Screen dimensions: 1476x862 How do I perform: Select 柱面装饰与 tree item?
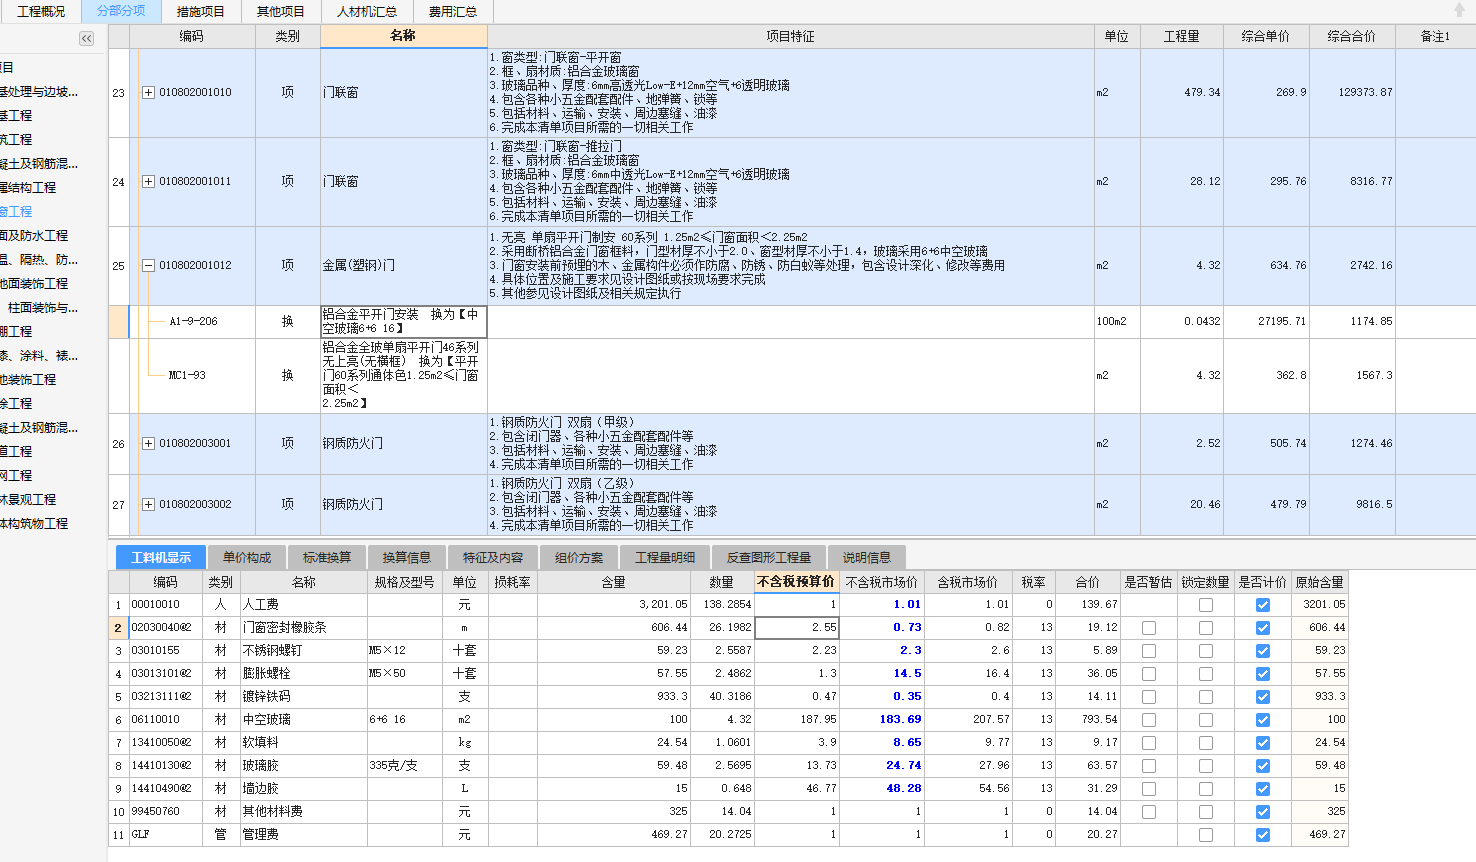click(43, 308)
